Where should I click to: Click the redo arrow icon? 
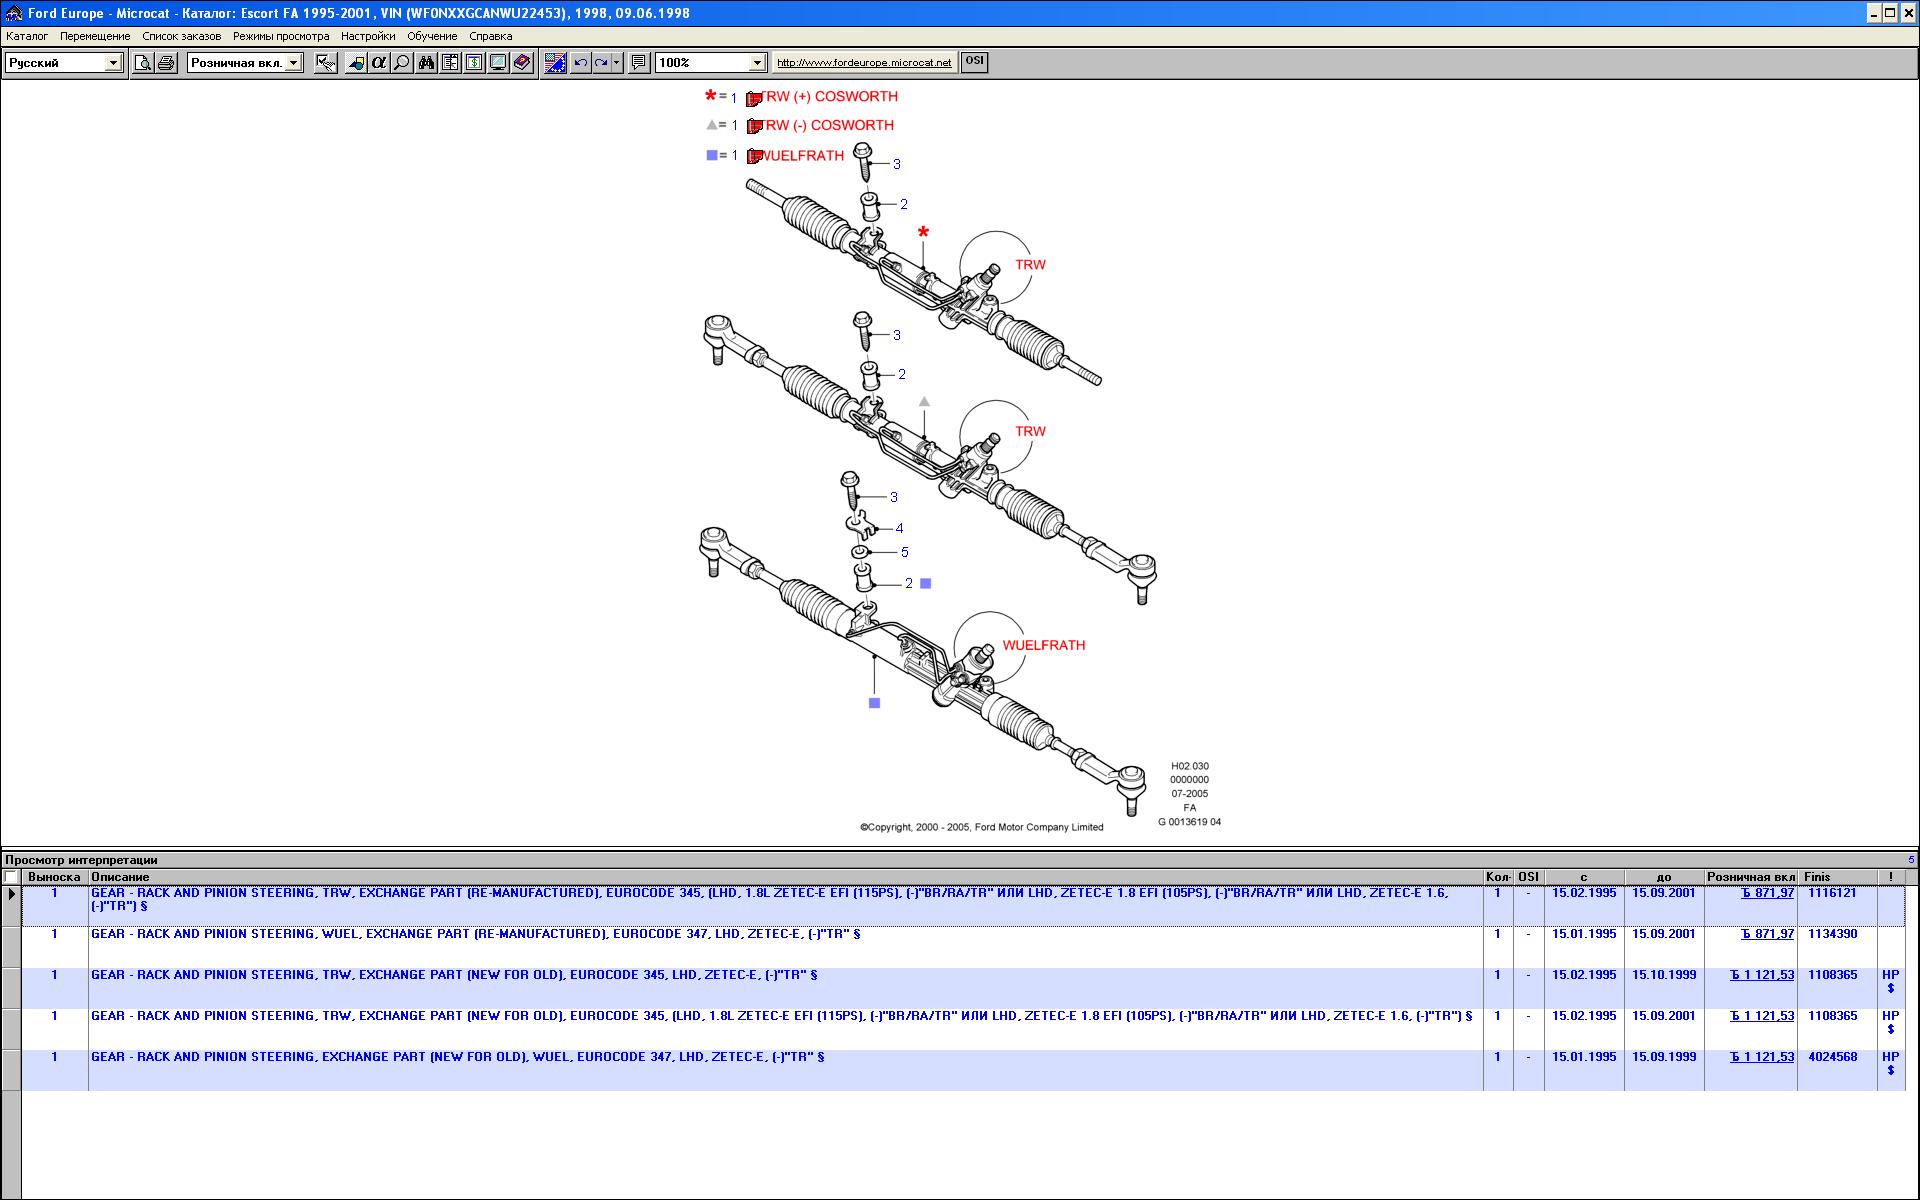click(601, 63)
